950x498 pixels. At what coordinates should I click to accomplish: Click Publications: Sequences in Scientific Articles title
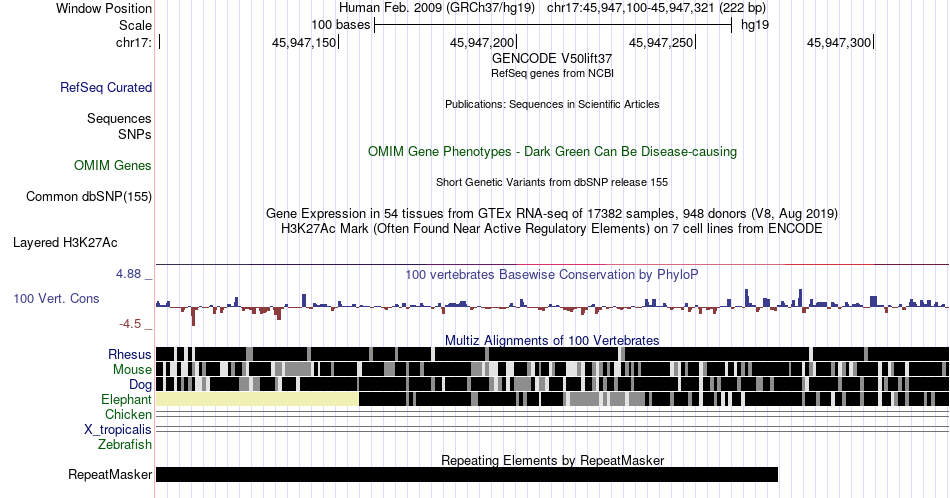click(552, 104)
